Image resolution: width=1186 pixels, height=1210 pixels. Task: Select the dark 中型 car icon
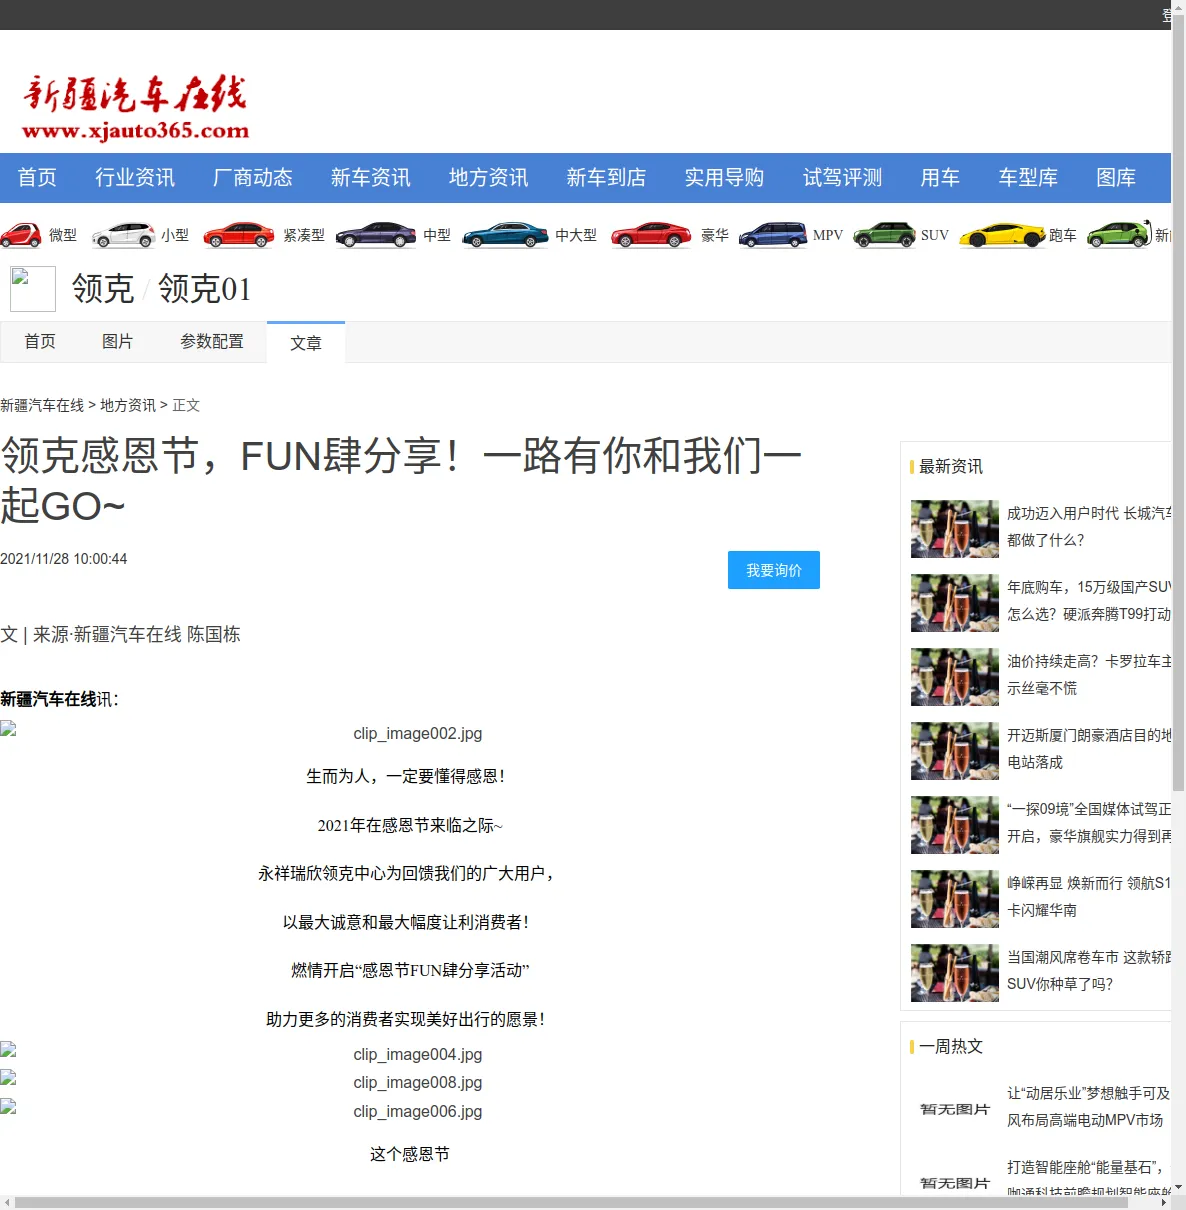[376, 235]
